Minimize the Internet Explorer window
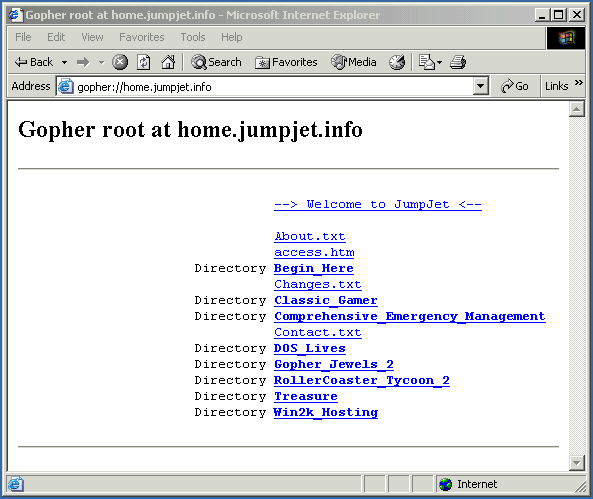This screenshot has height=499, width=593. pos(542,15)
